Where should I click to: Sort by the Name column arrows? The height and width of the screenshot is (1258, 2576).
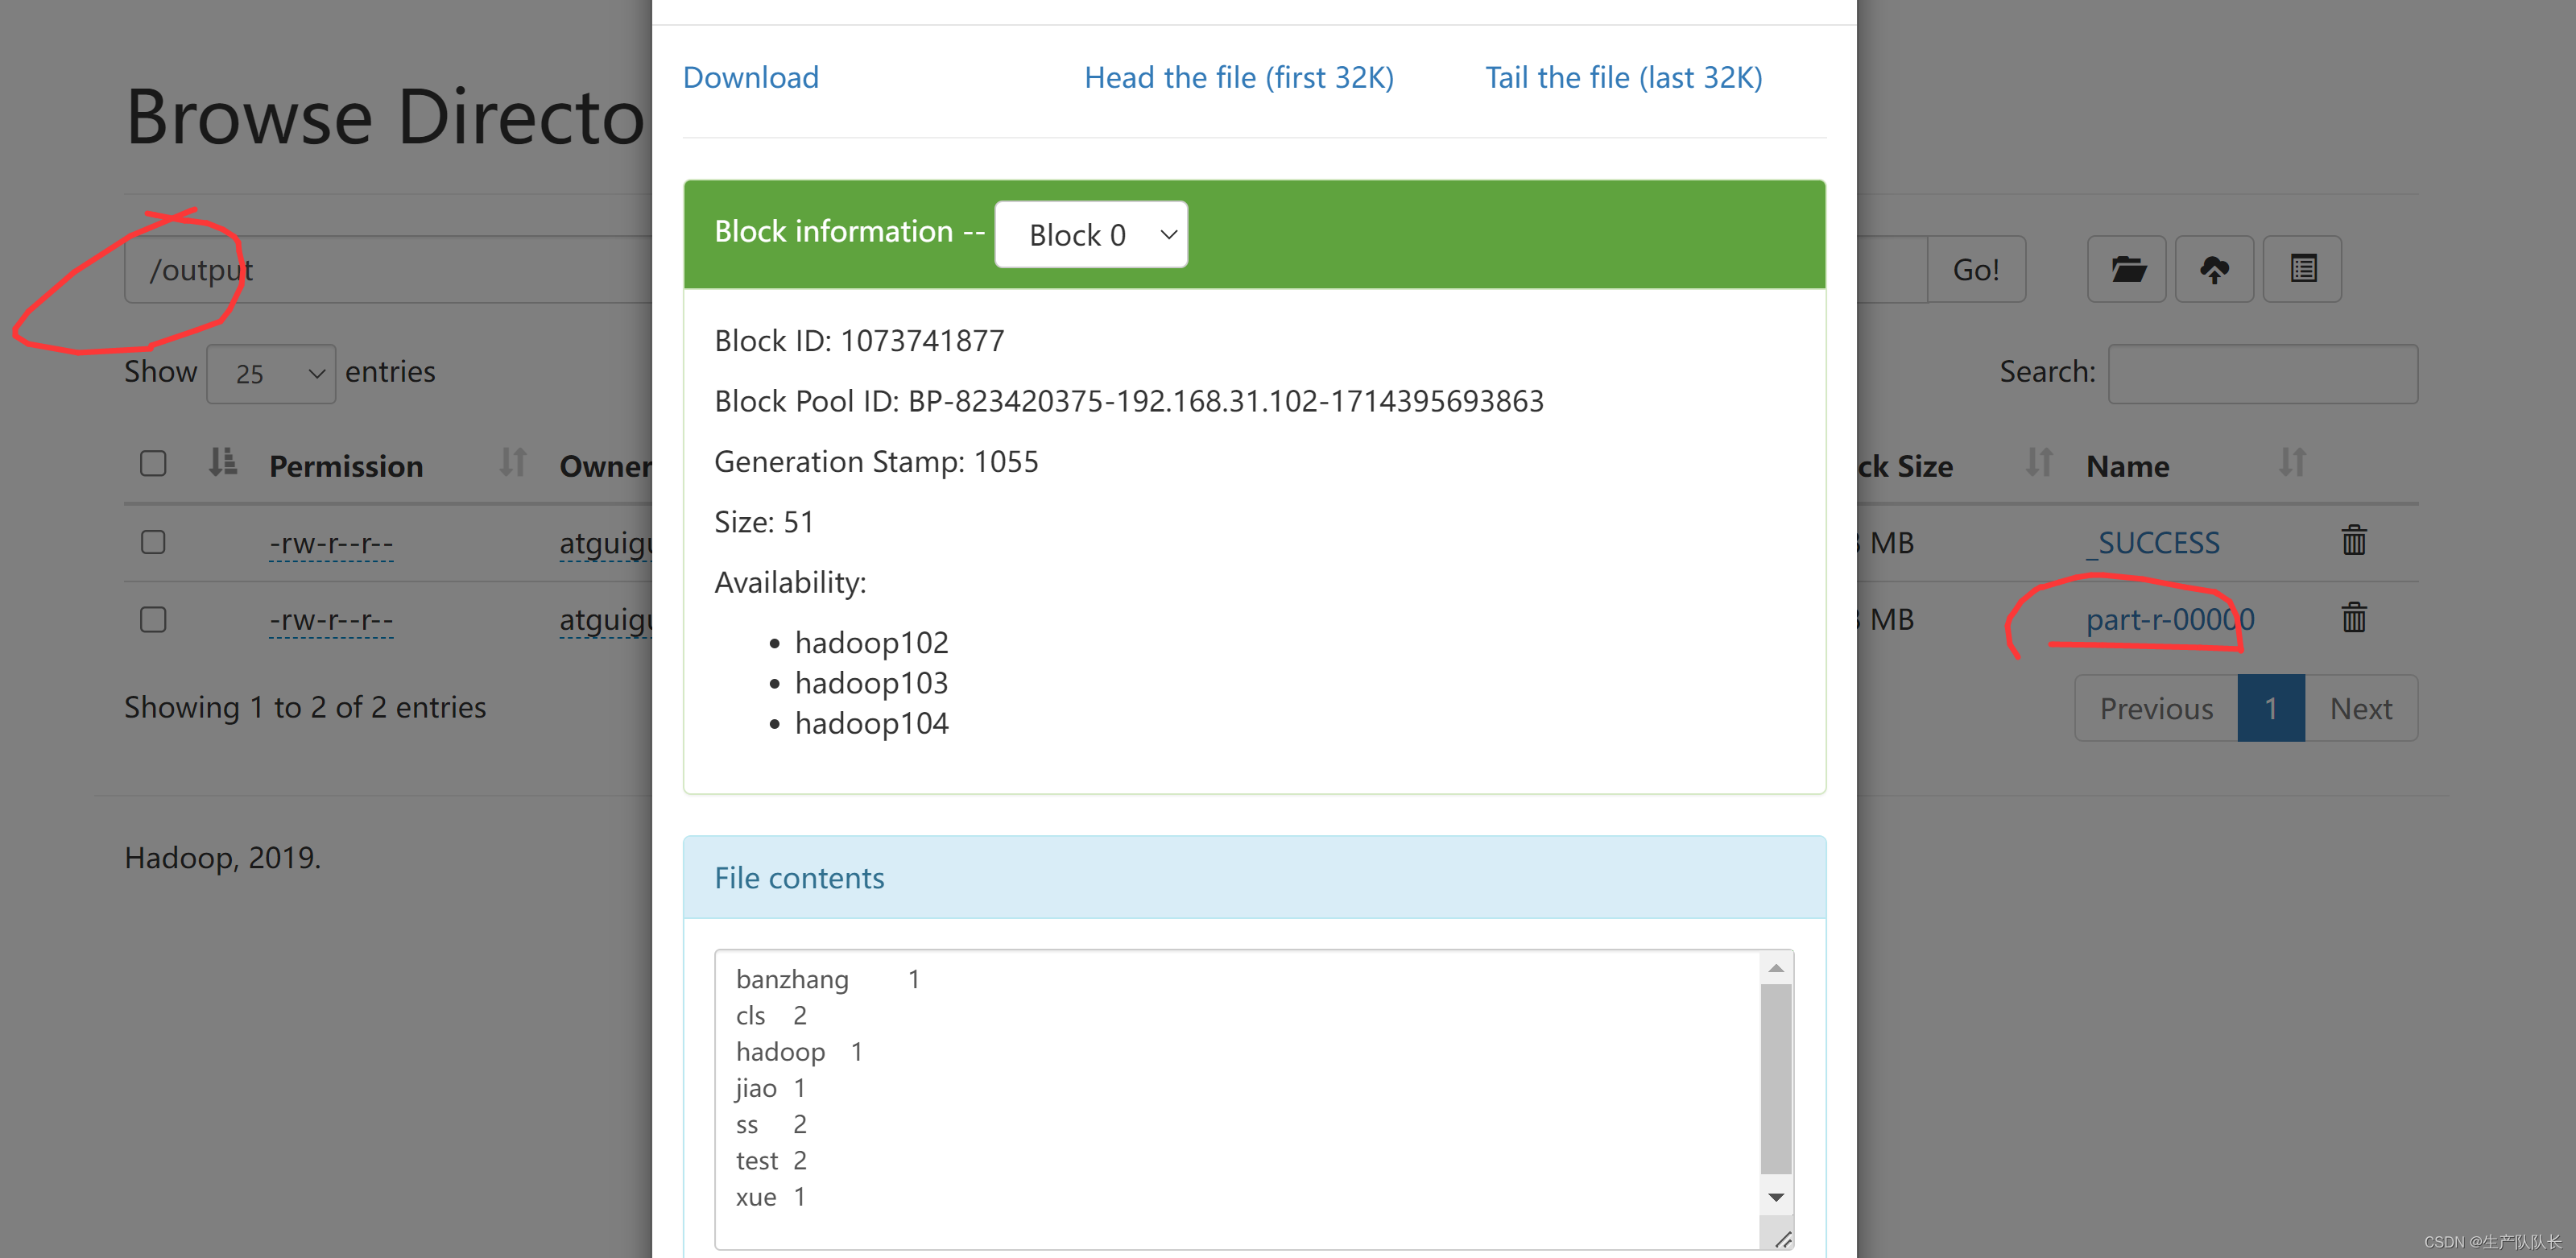(2292, 463)
